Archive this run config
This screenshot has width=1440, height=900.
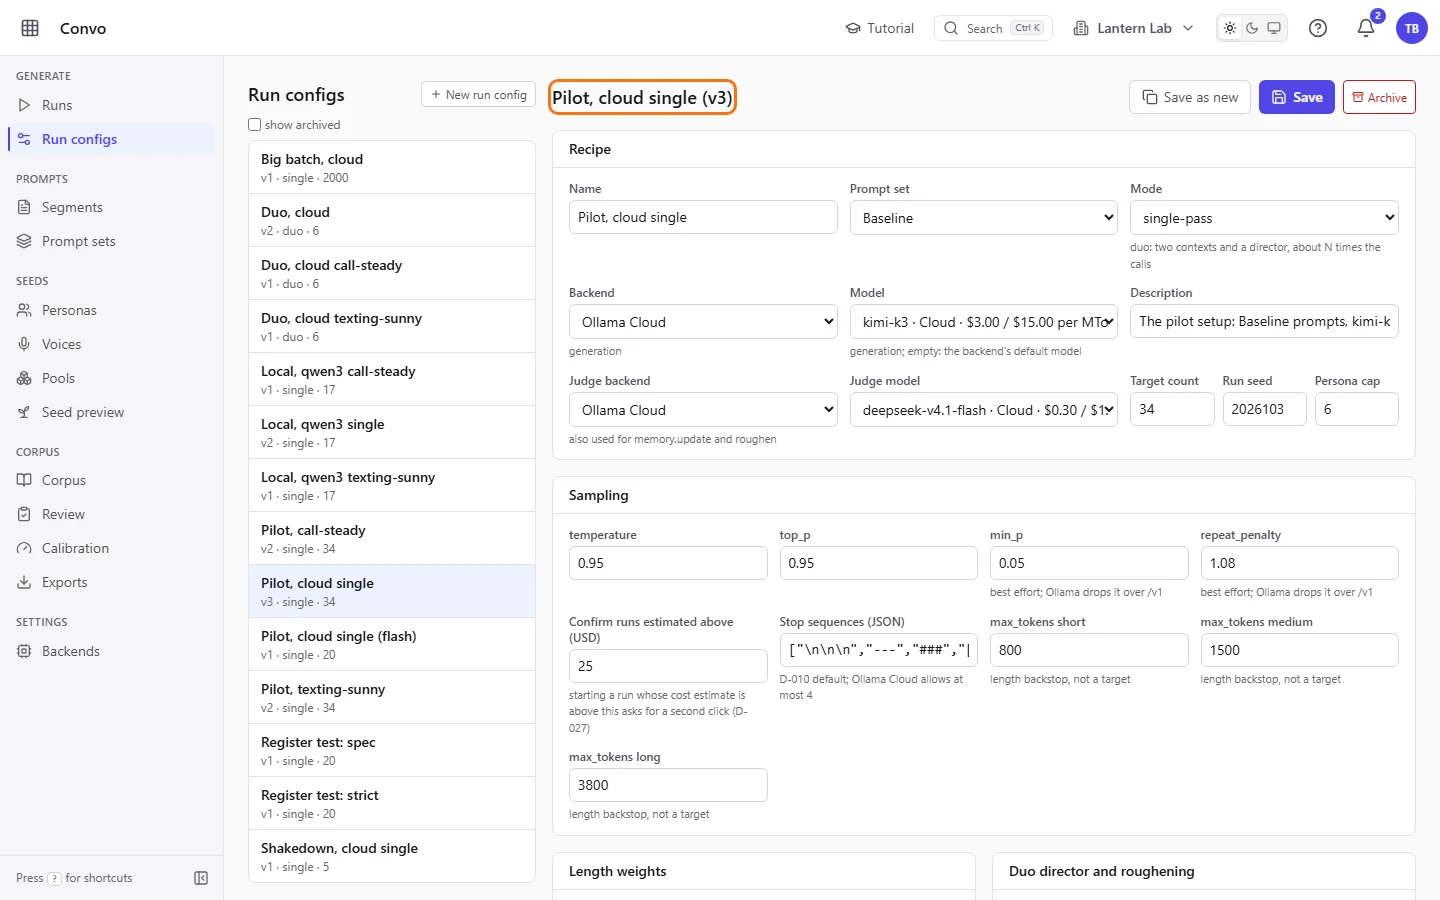[x=1379, y=97]
